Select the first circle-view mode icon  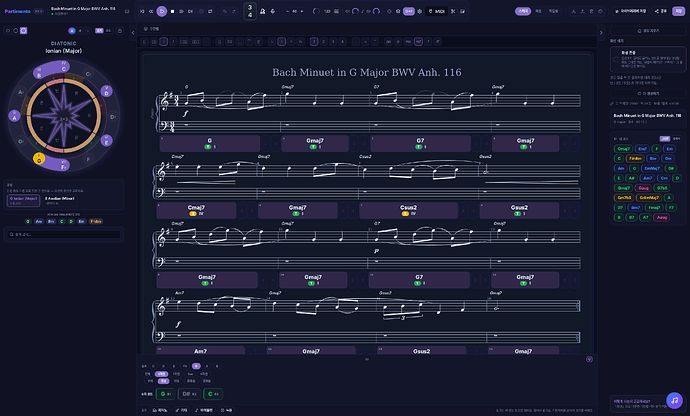pos(8,31)
